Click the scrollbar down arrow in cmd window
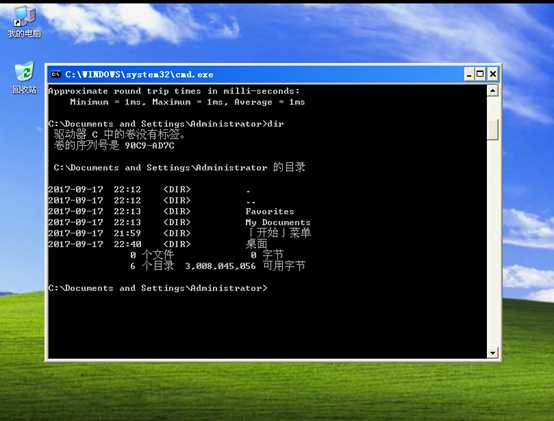 [493, 352]
